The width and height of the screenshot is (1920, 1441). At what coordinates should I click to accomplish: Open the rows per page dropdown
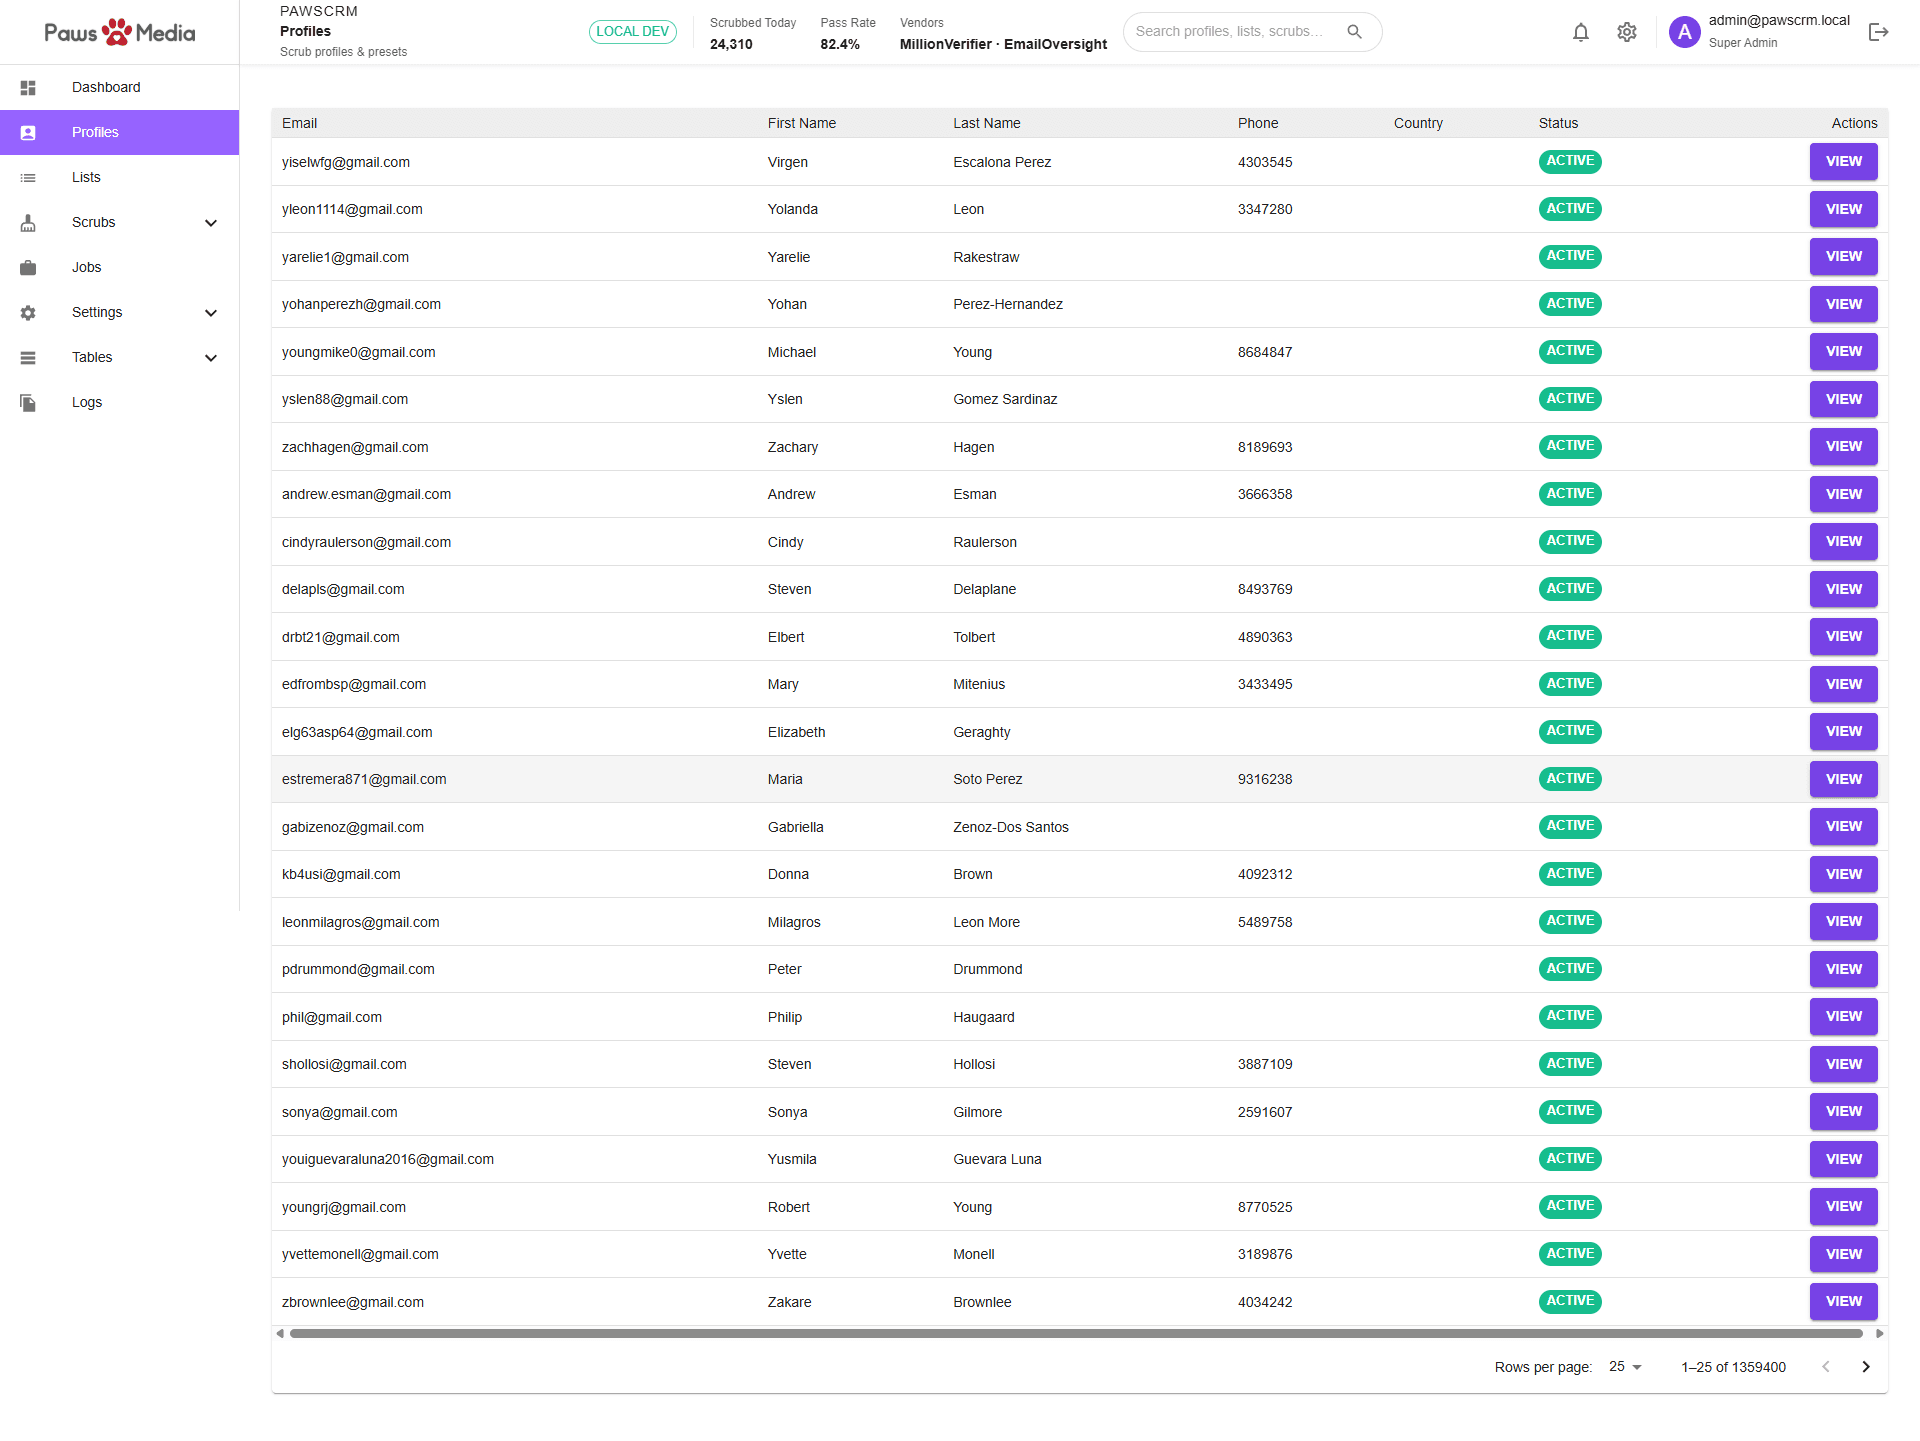point(1624,1367)
